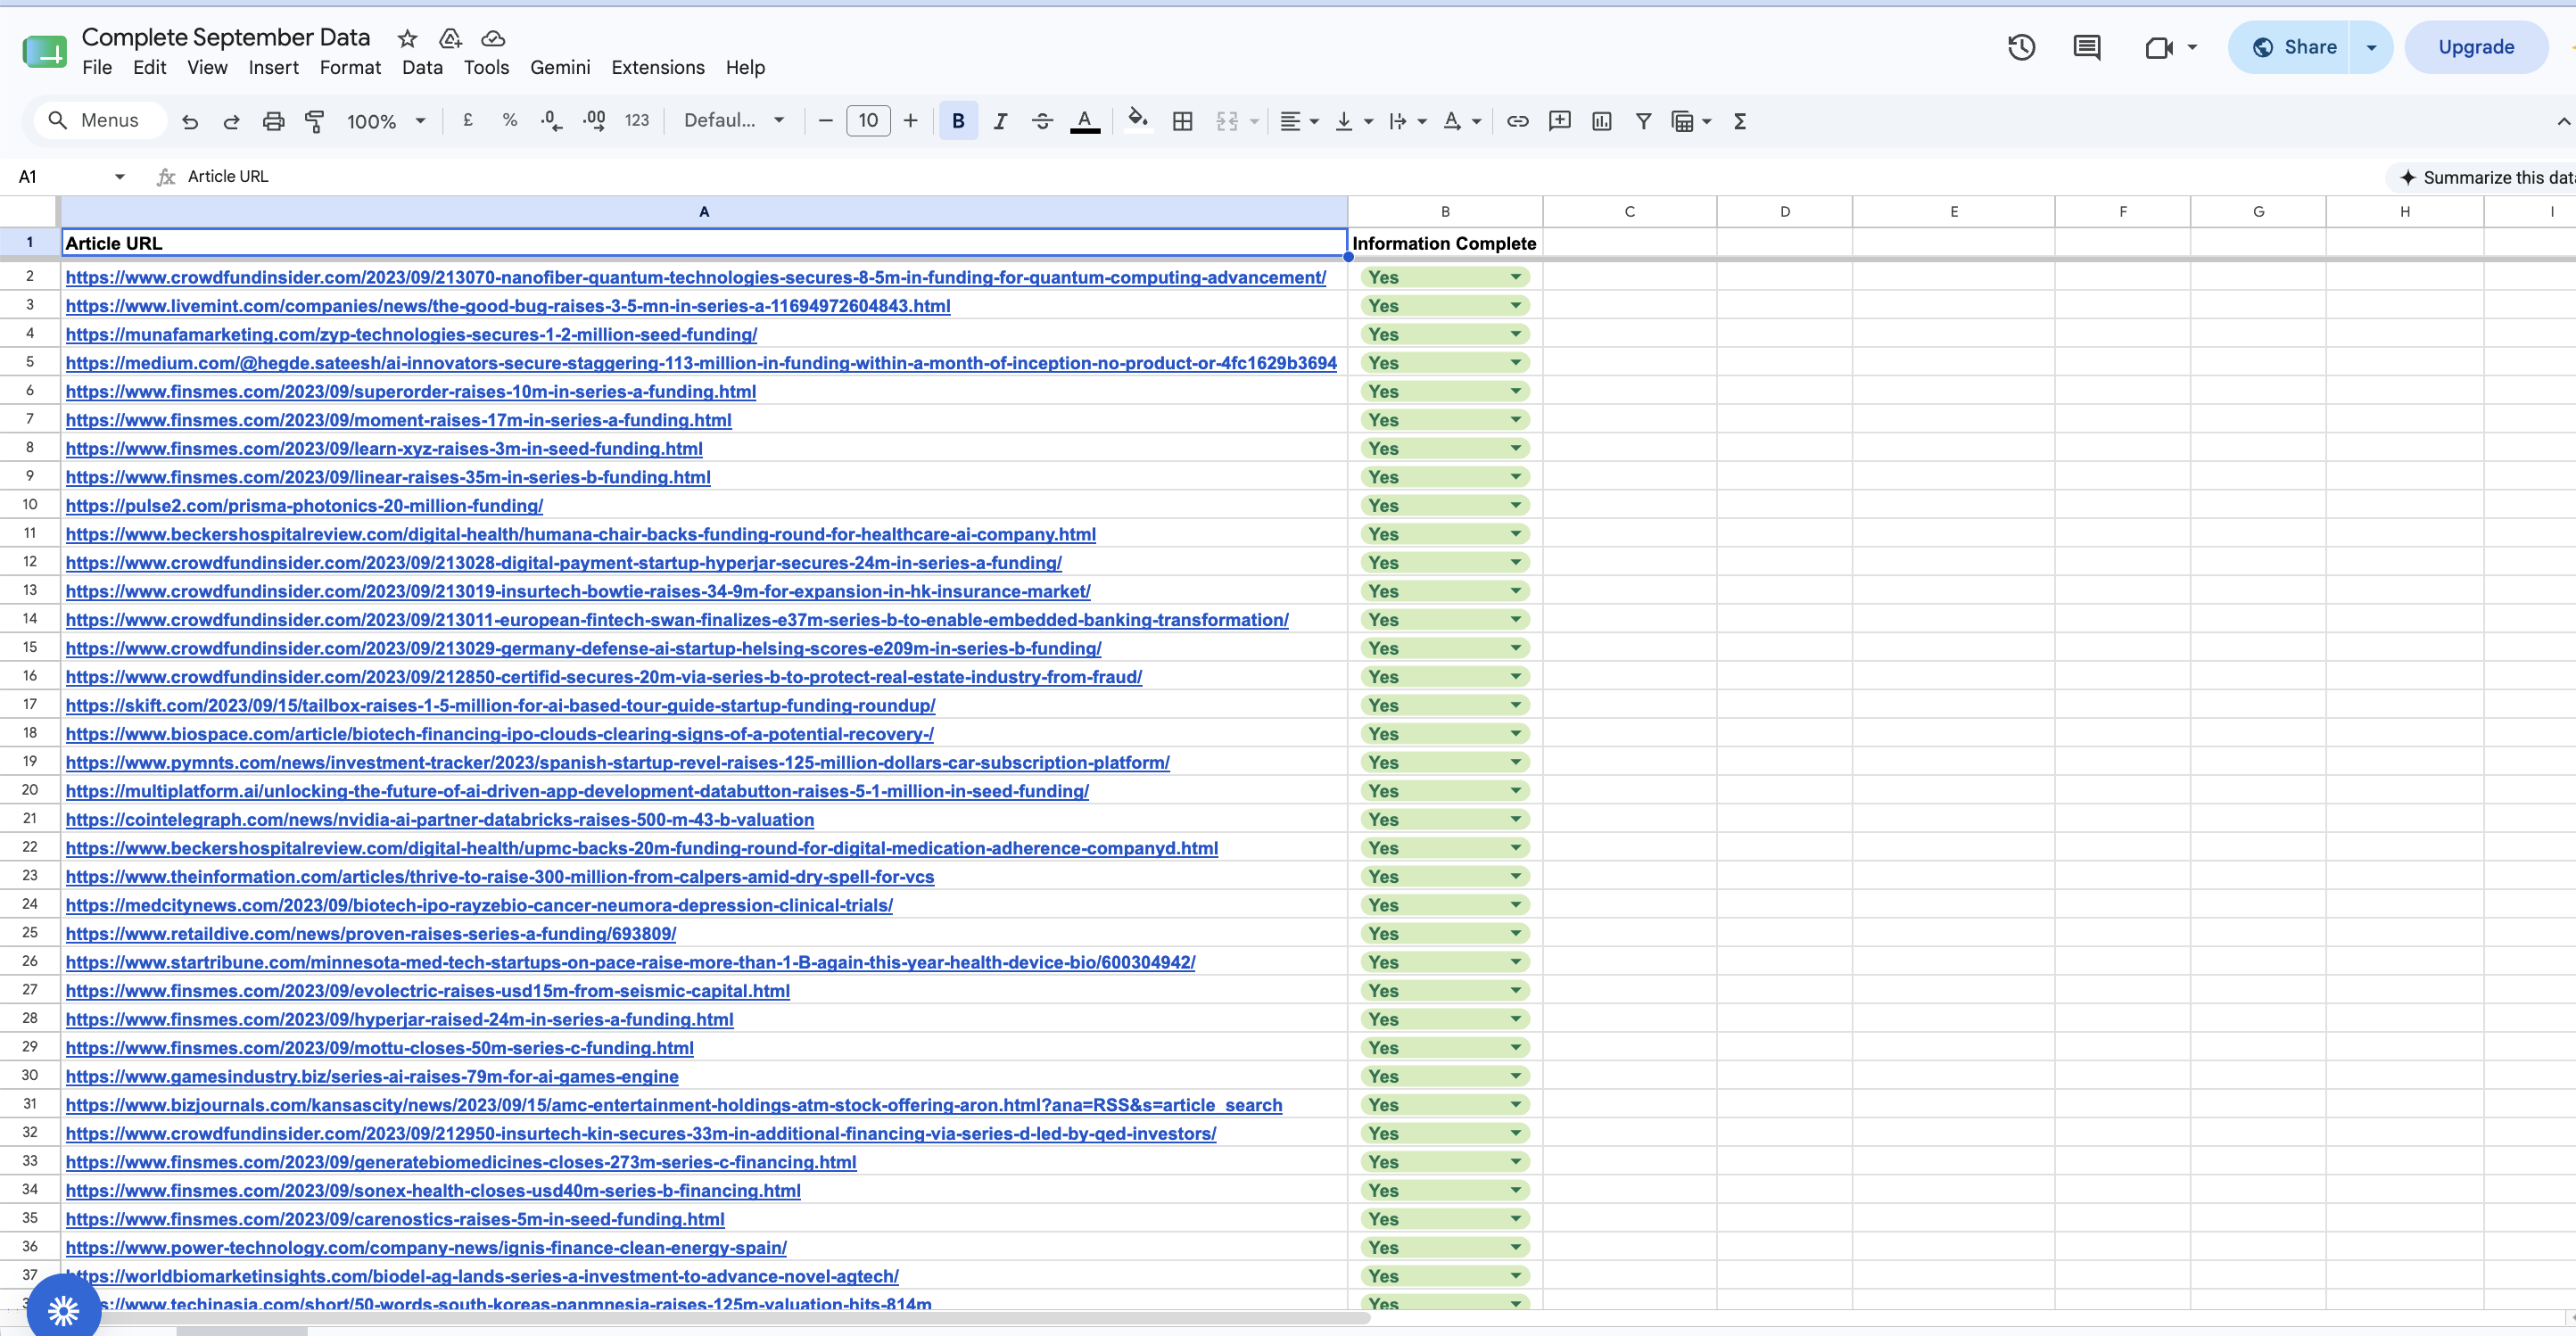The height and width of the screenshot is (1336, 2576).
Task: Click the Undo arrow icon
Action: coord(189,121)
